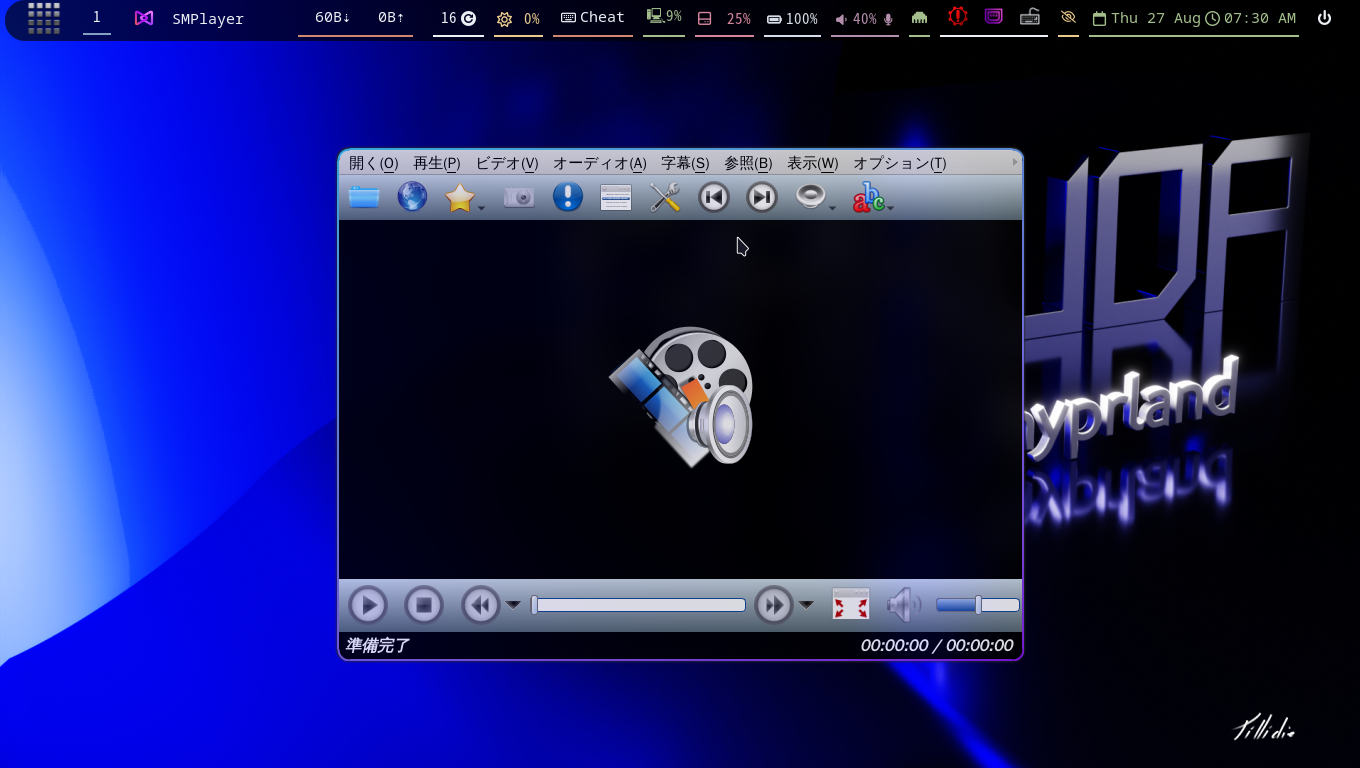Toggle fullscreen with the red arrows icon
Image resolution: width=1360 pixels, height=768 pixels.
click(x=851, y=604)
